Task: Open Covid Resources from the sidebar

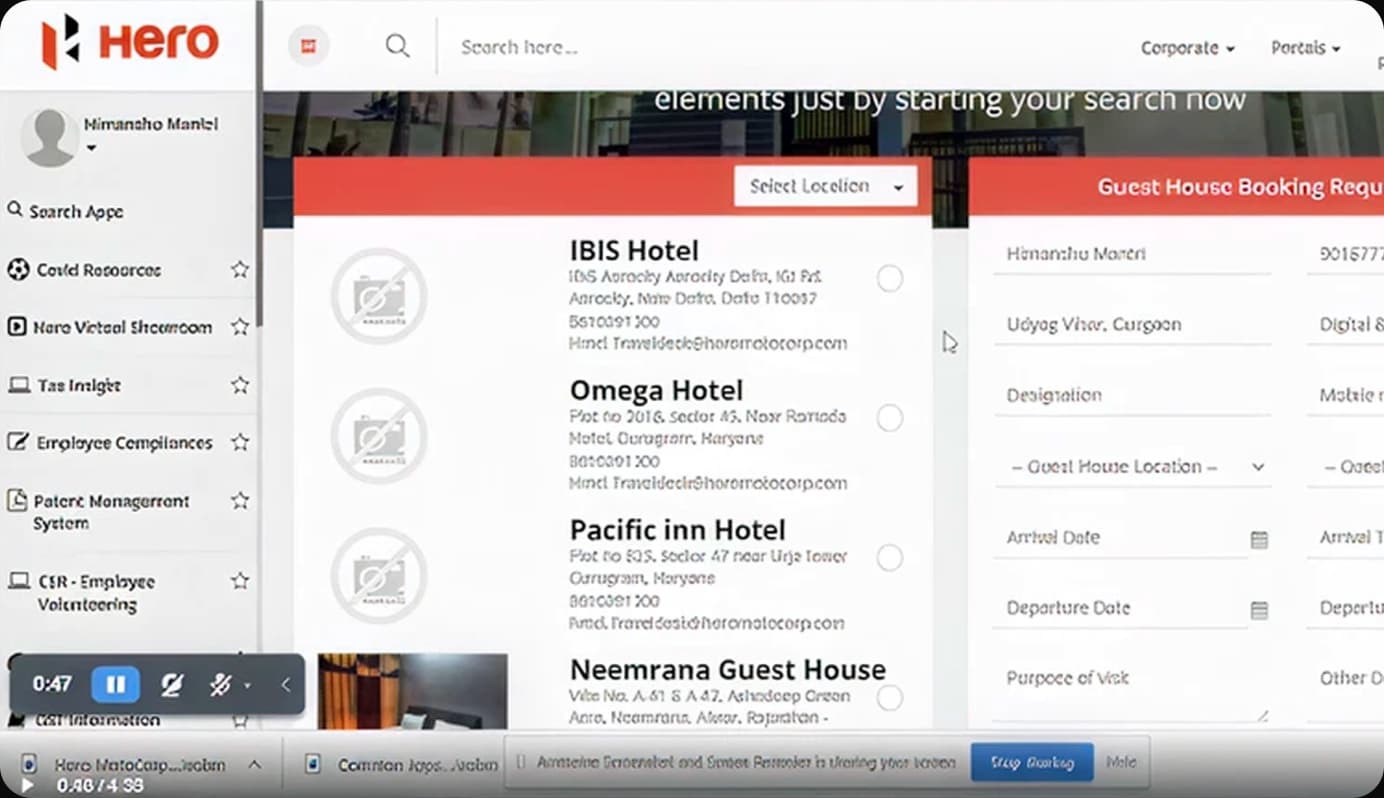Action: (99, 270)
